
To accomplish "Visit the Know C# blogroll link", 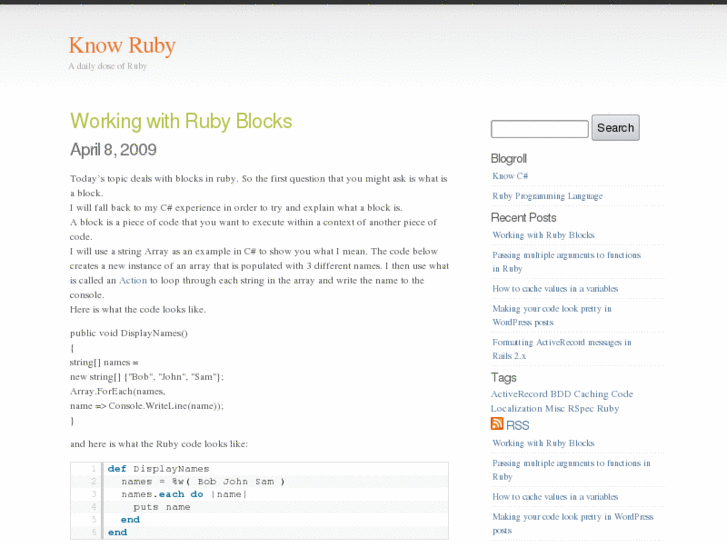I will (510, 176).
